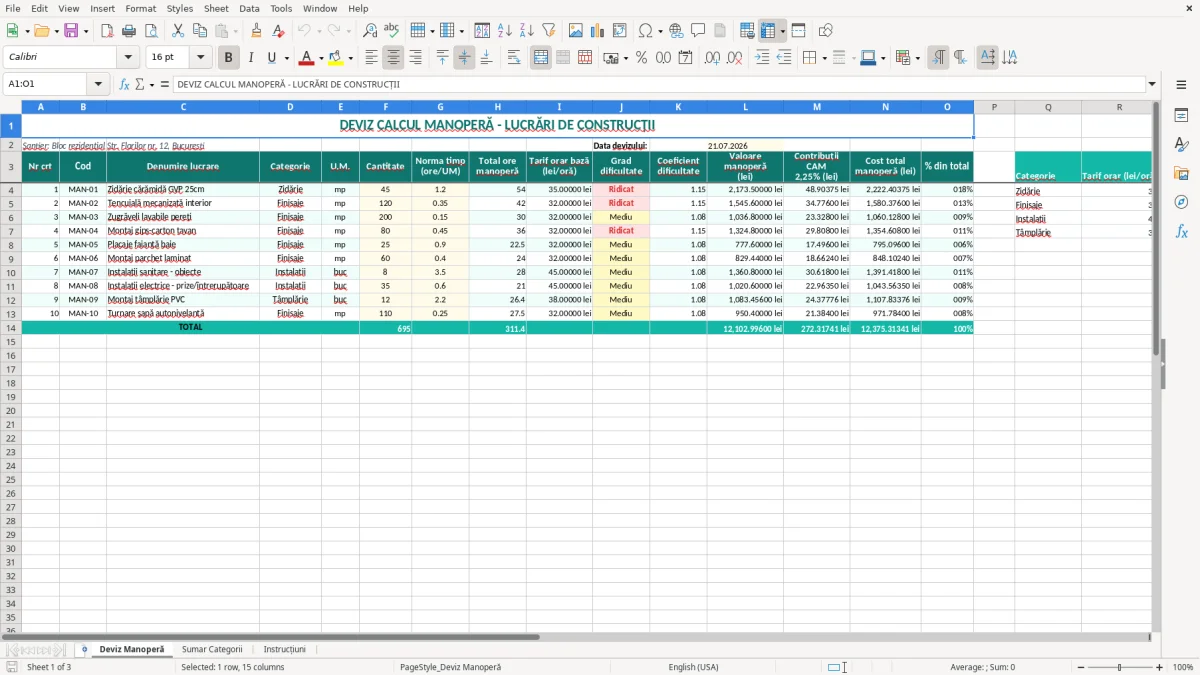Open the Borders dropdown arrow
Viewport: 1200px width, 675px height.
tap(826, 58)
